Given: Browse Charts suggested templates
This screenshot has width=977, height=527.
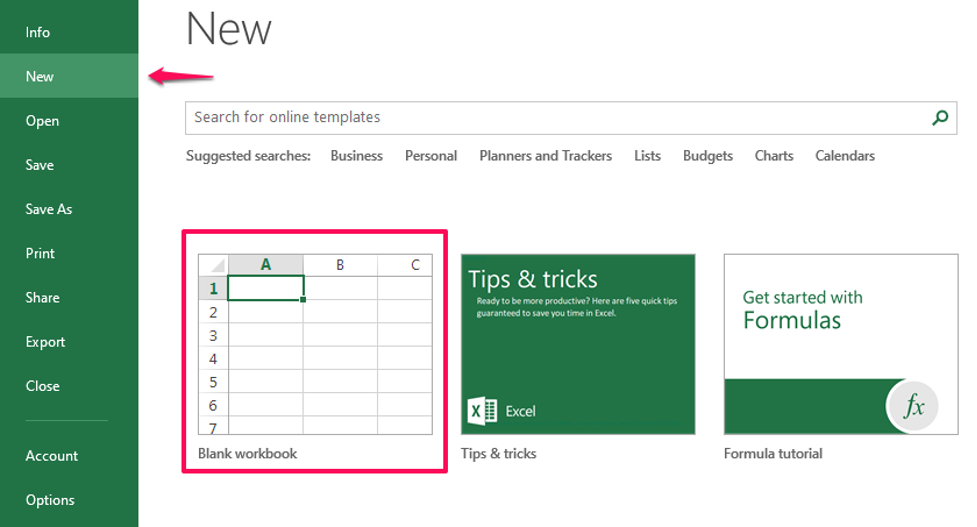Looking at the screenshot, I should click(x=774, y=156).
